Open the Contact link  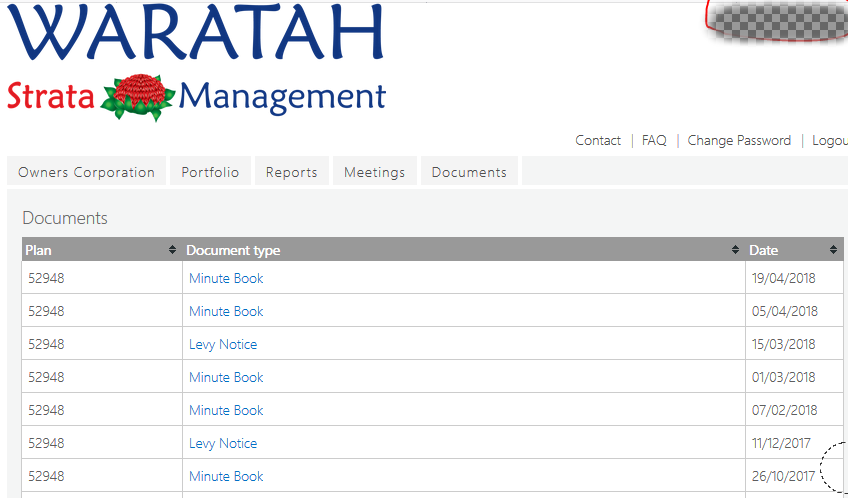point(598,141)
